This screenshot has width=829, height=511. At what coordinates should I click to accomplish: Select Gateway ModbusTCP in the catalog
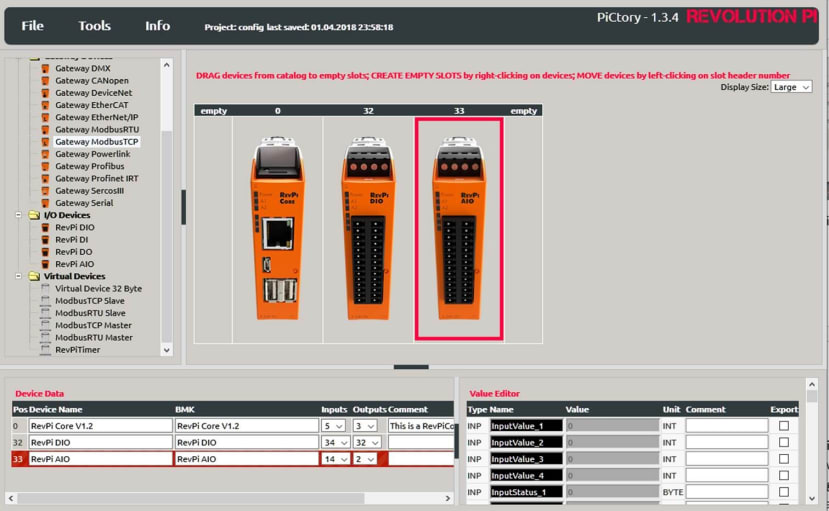click(x=97, y=142)
